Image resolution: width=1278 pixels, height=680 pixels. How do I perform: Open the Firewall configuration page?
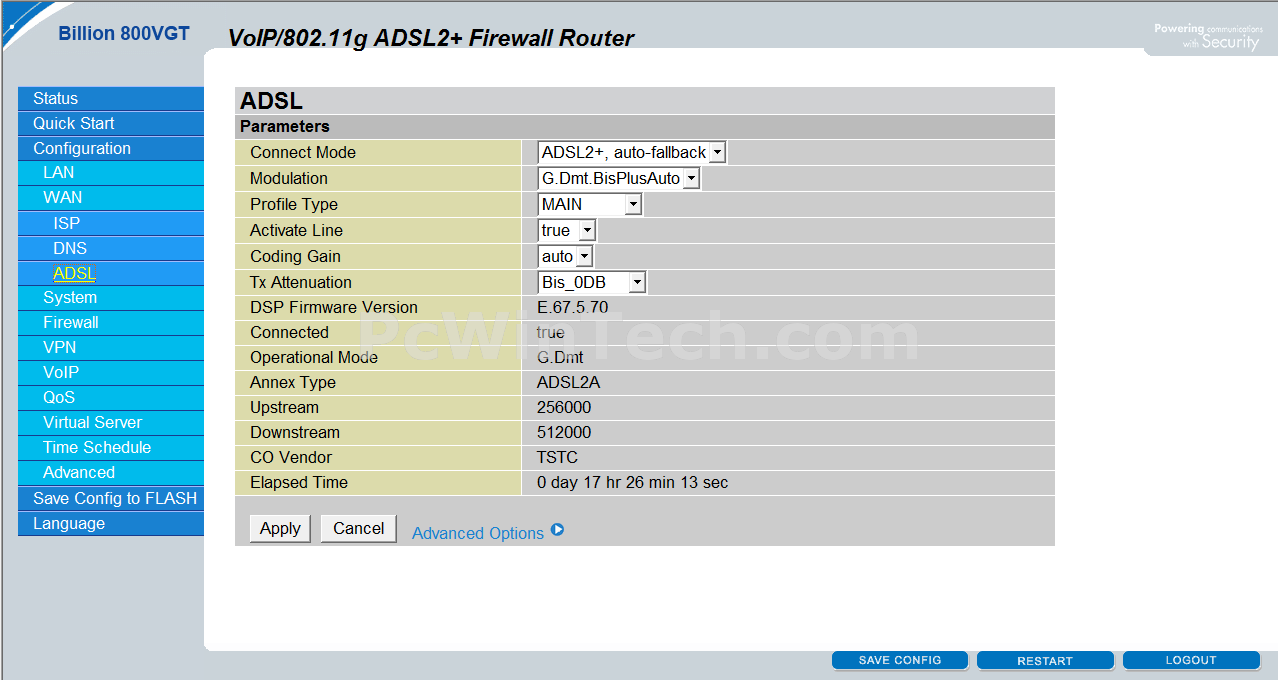tap(71, 322)
